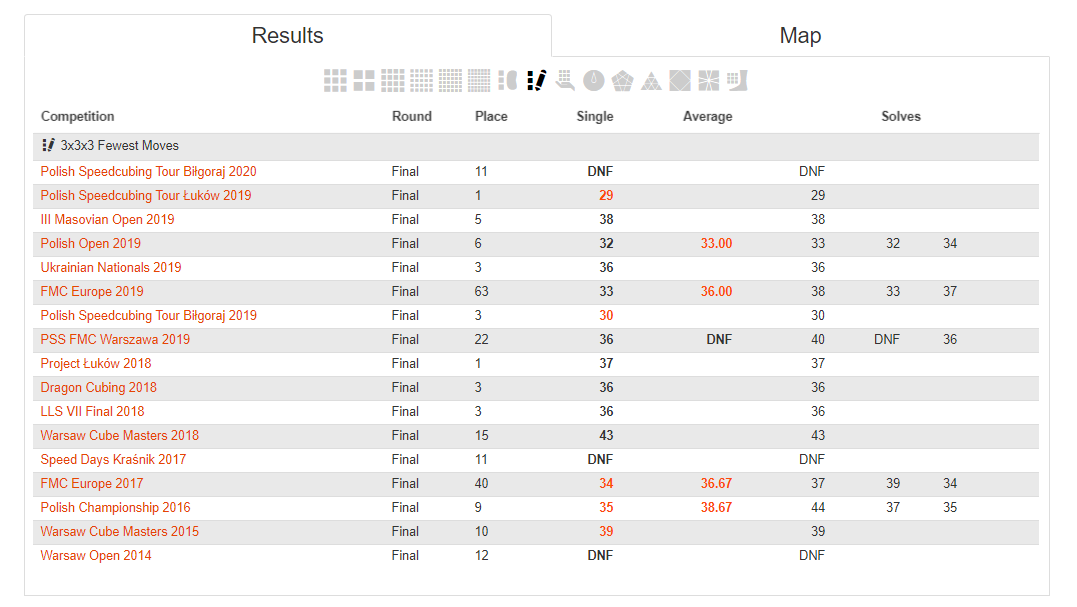1077x607 pixels.
Task: Select the 6x6x6 Cube event icon
Action: point(451,80)
